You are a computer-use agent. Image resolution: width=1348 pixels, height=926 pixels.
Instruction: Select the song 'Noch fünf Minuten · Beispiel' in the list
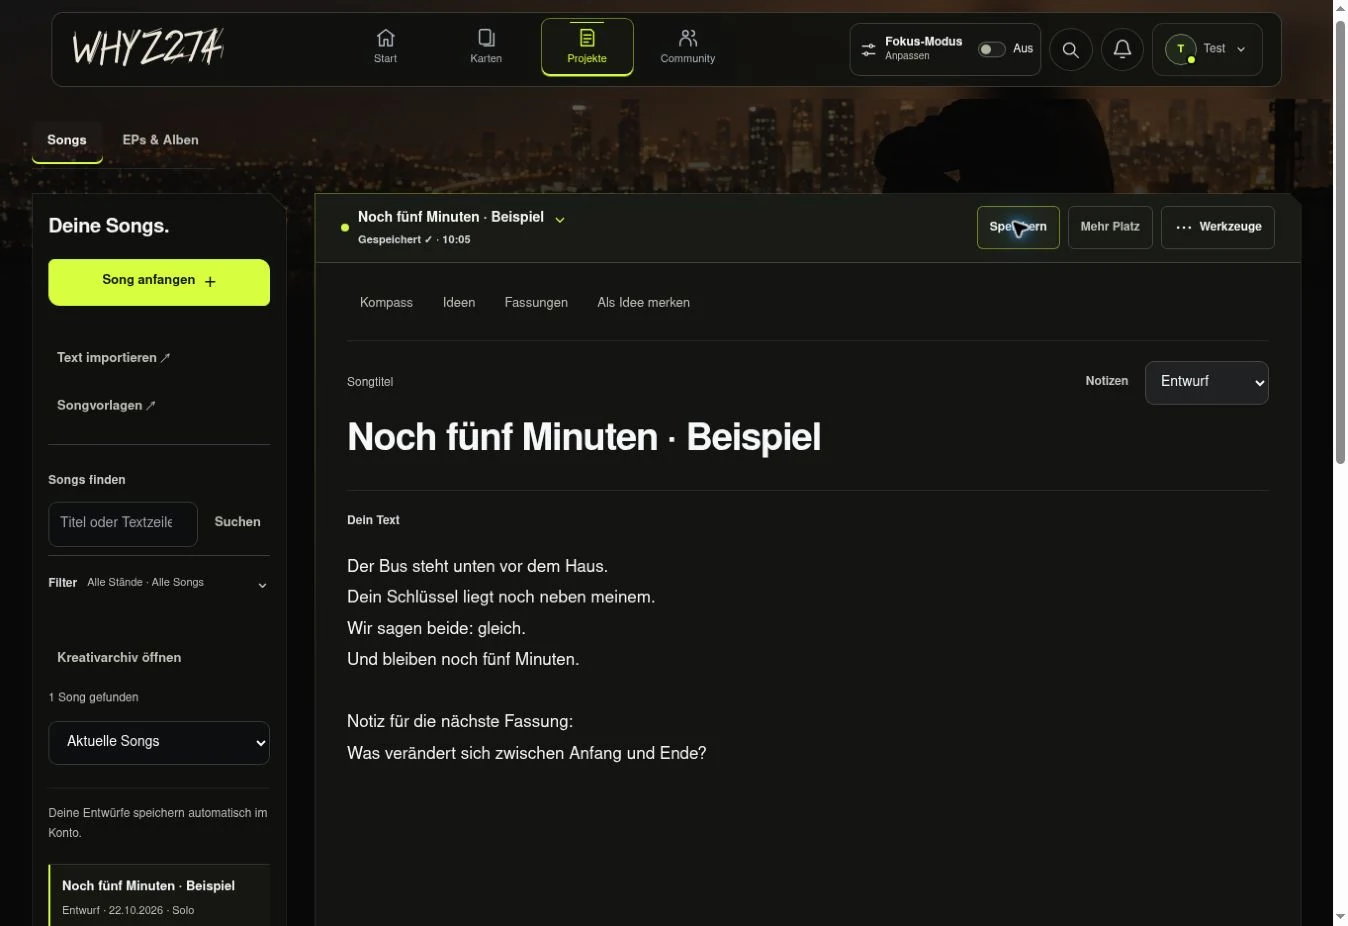click(x=159, y=896)
